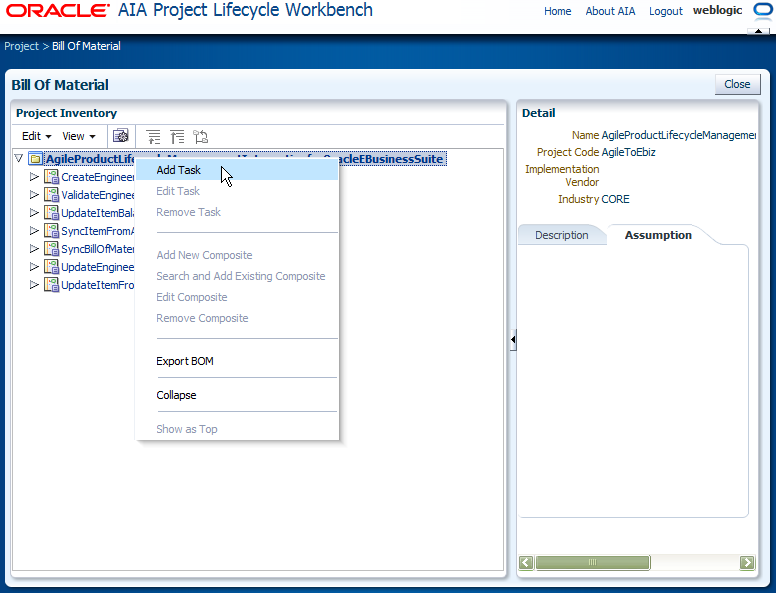Screen dimensions: 776x593
Task: Collapse the AgileProductLifecycle root node triangle
Action: click(19, 158)
